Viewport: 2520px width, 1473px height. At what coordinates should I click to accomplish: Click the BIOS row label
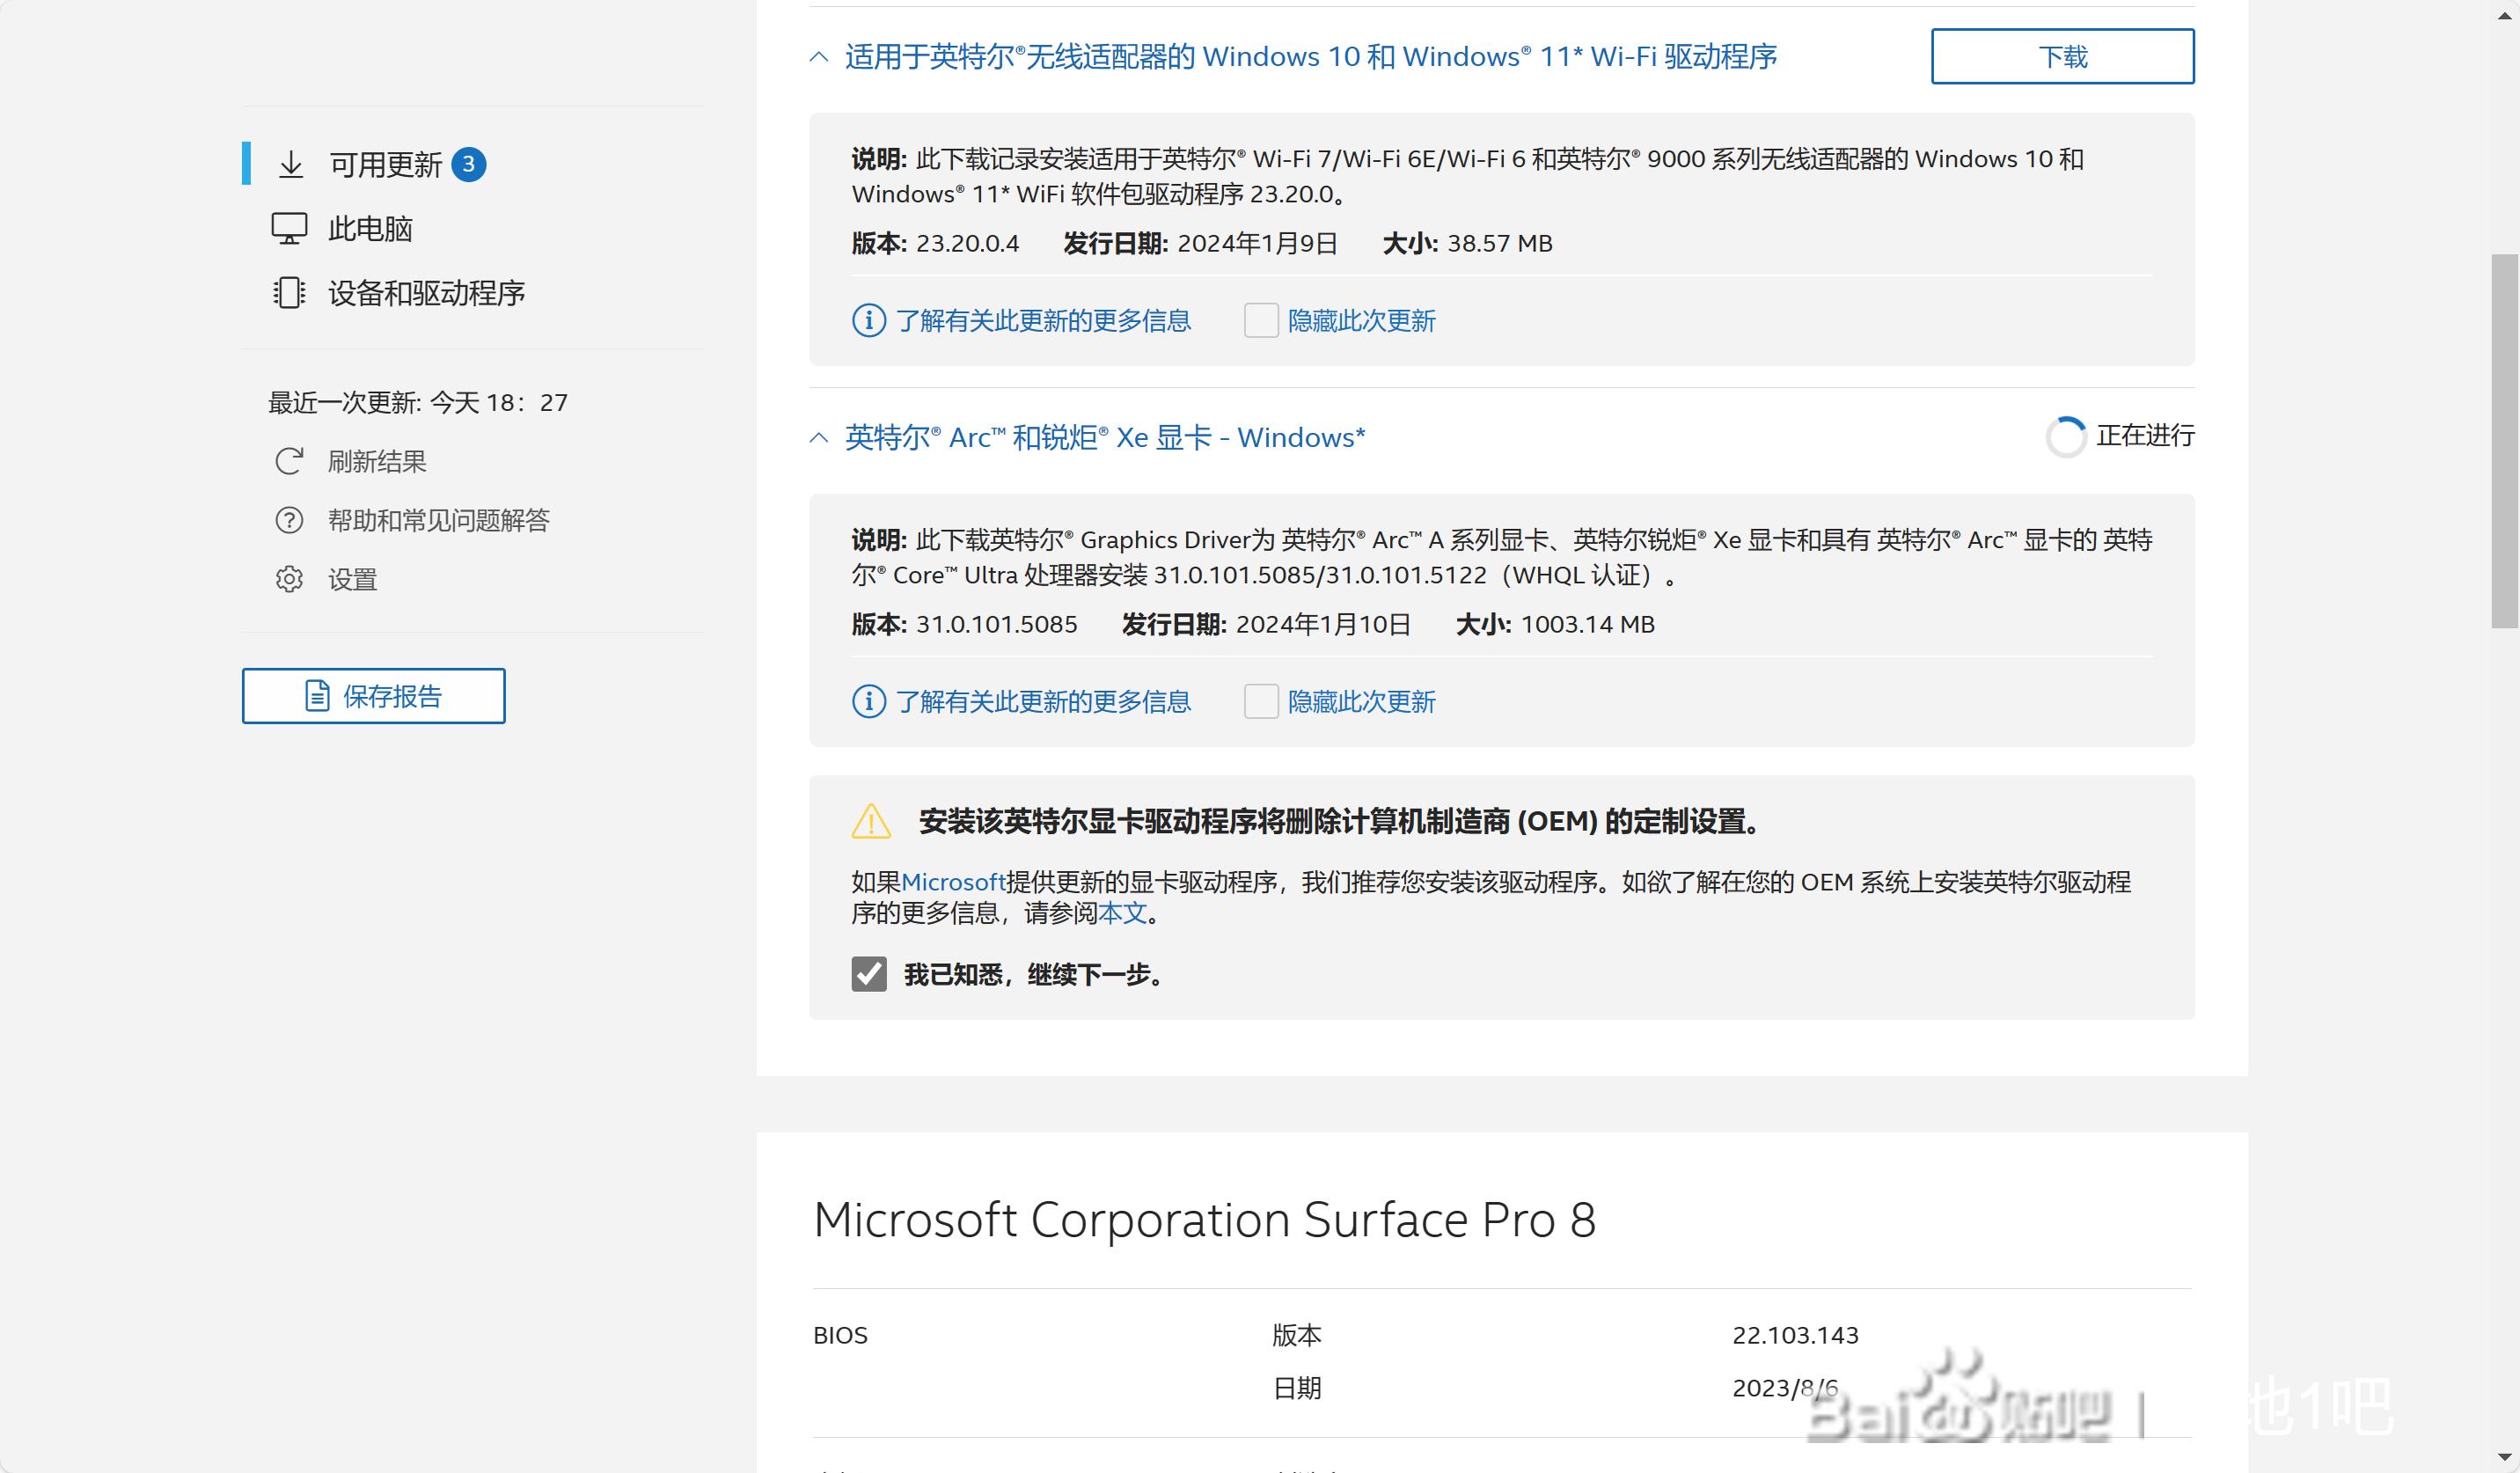[x=840, y=1336]
